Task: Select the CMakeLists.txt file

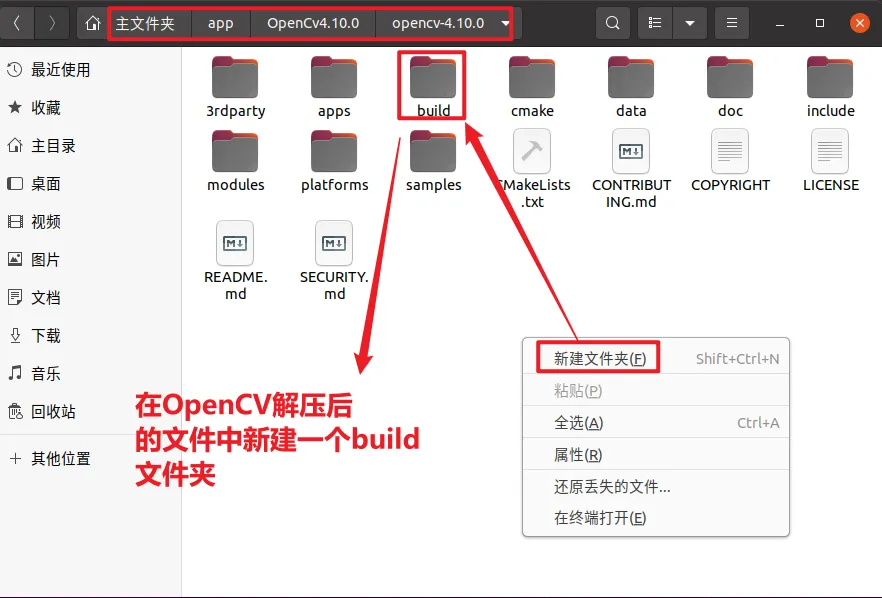Action: pyautogui.click(x=532, y=169)
